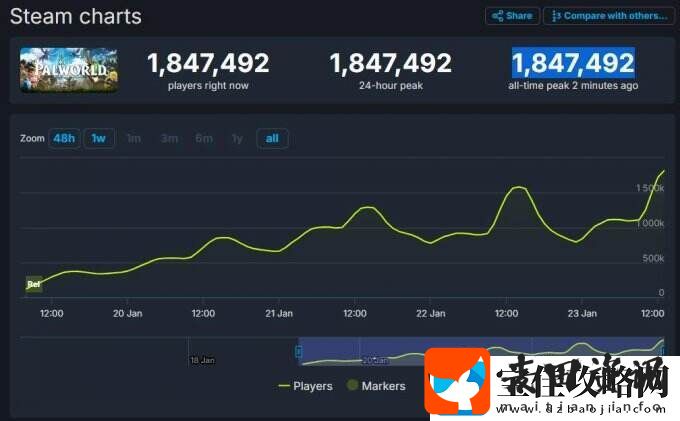The width and height of the screenshot is (680, 421).
Task: Click the highlighted navigator range area
Action: click(481, 351)
